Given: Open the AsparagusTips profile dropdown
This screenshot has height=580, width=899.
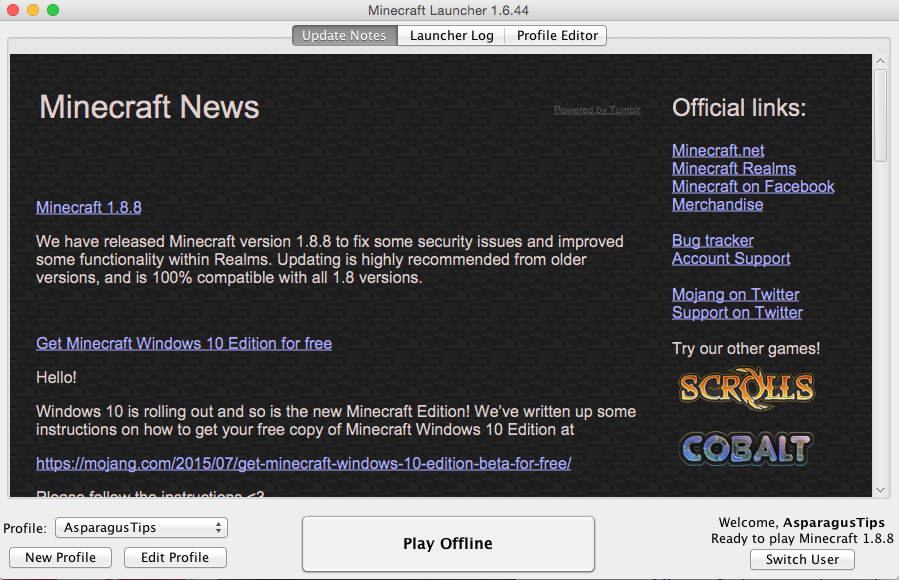Looking at the screenshot, I should (141, 527).
